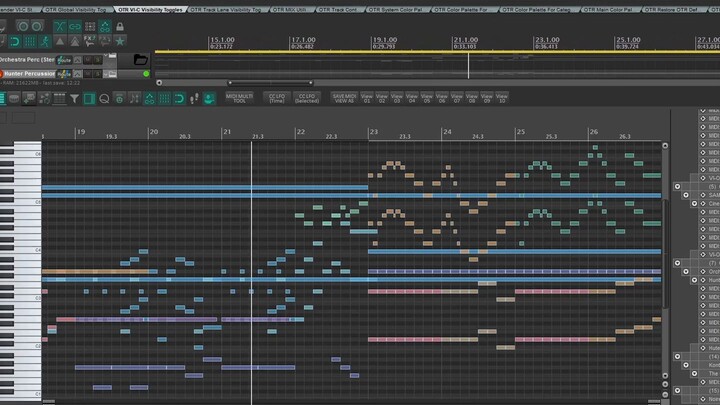Switch to the OTR System Color Pal tab
This screenshot has height=405, width=720.
(395, 9)
